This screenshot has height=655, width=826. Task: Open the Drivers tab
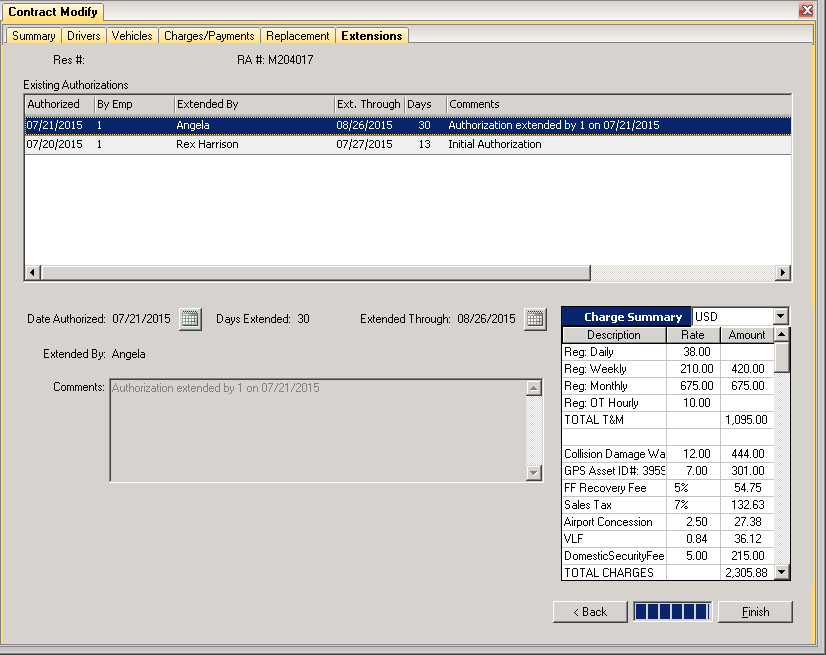(x=84, y=36)
